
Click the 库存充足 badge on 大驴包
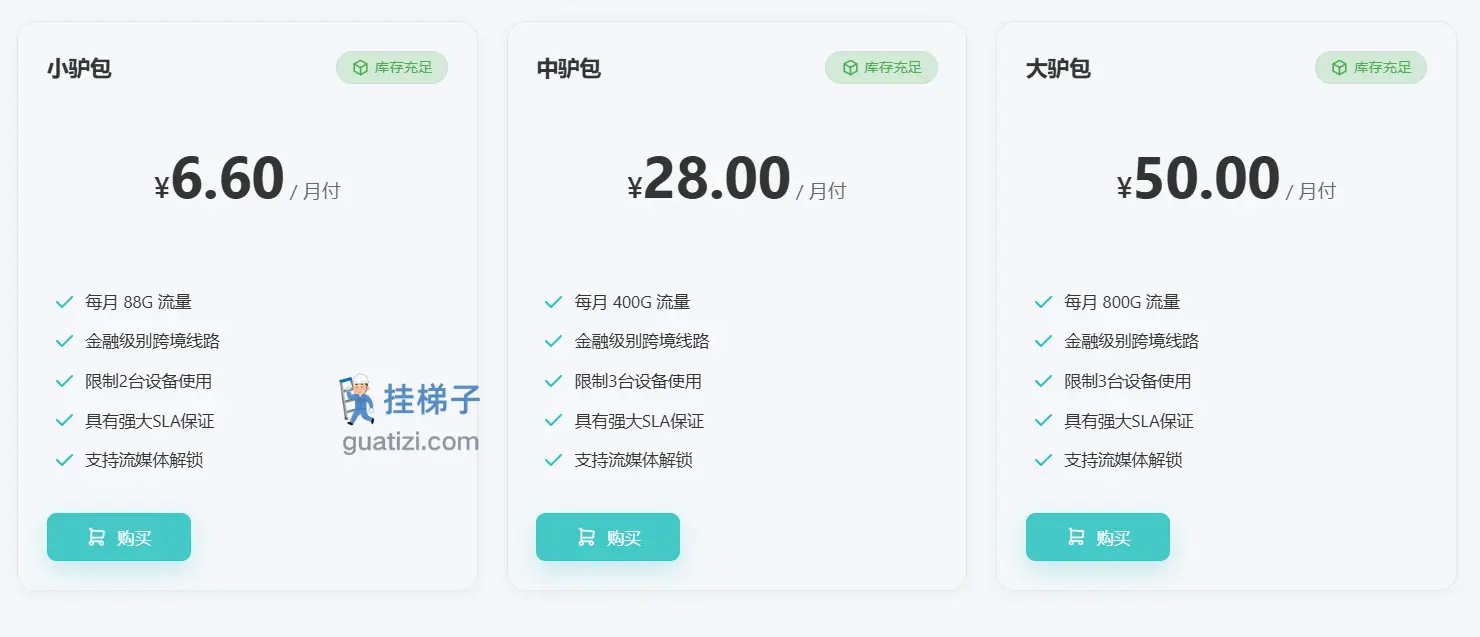pyautogui.click(x=1371, y=68)
